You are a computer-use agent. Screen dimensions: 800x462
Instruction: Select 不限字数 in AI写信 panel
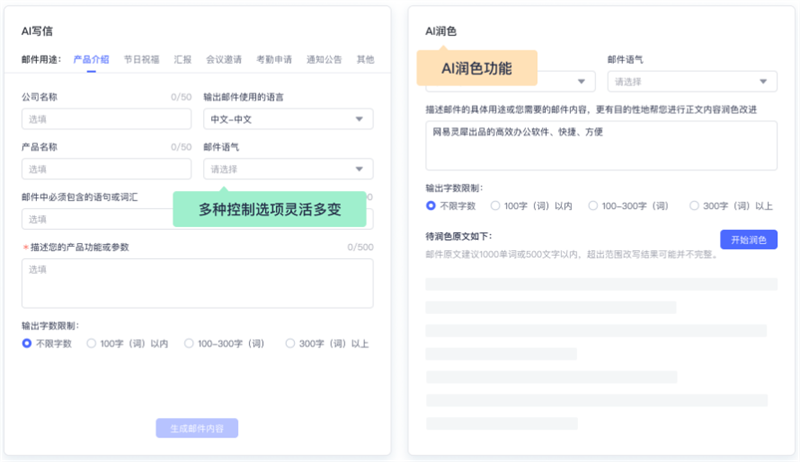pyautogui.click(x=47, y=344)
